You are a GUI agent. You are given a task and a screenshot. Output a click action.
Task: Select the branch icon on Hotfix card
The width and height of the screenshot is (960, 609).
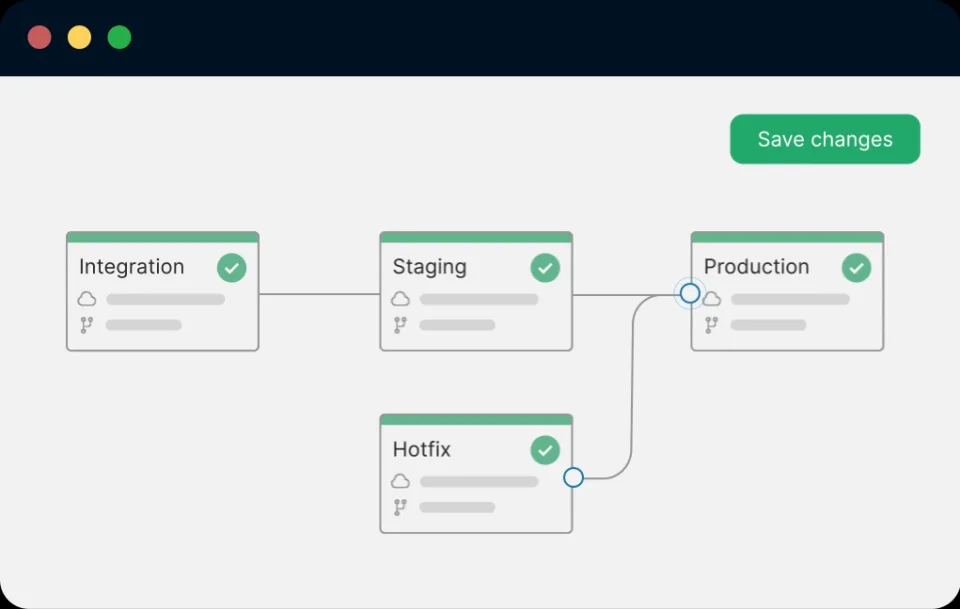[x=400, y=507]
